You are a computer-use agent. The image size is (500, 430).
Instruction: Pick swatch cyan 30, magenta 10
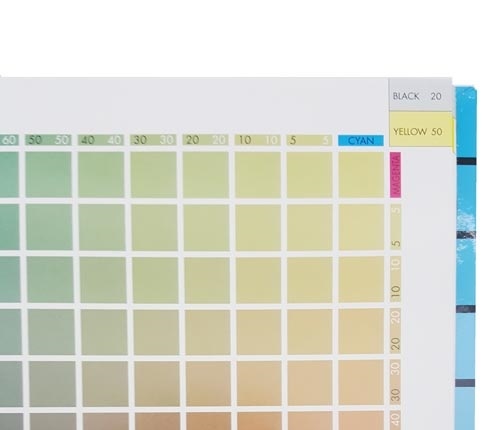coord(155,279)
